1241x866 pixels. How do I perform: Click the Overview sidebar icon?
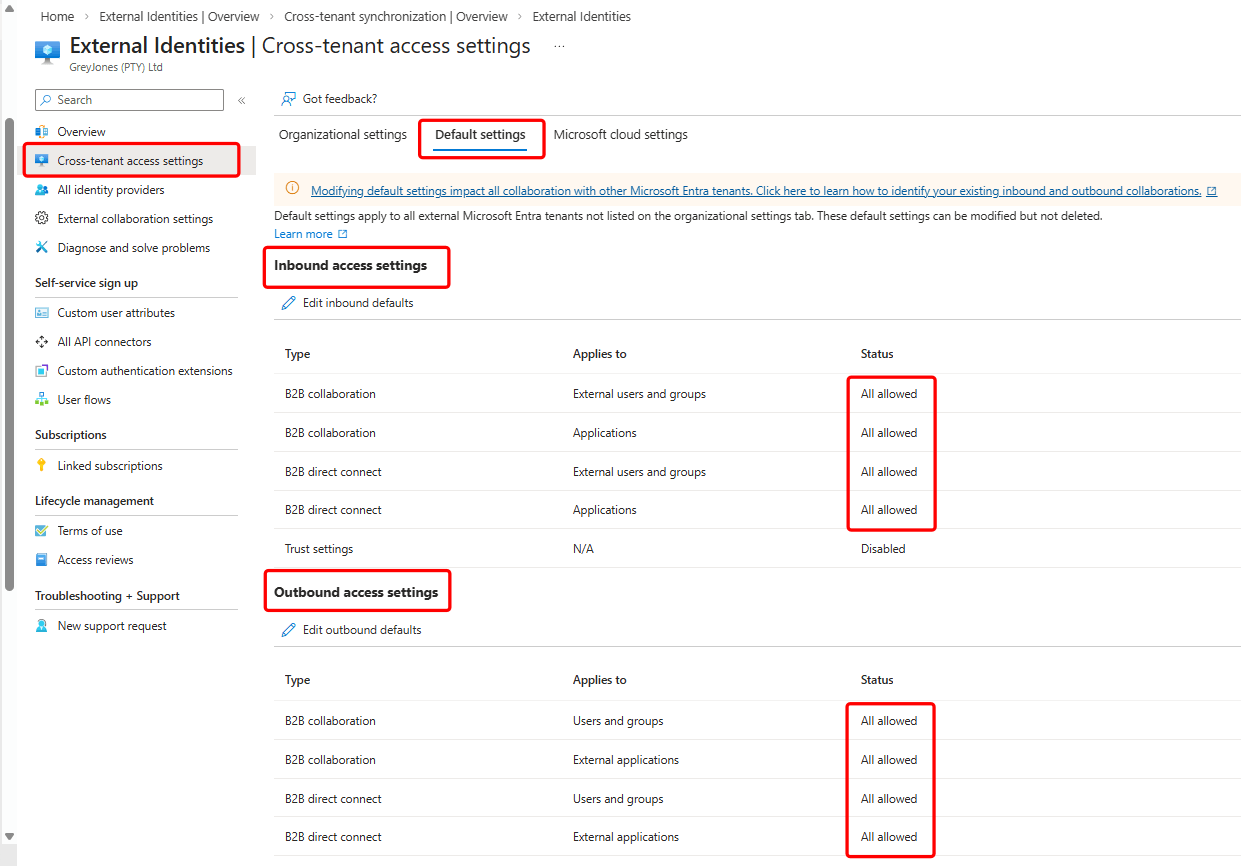click(42, 132)
